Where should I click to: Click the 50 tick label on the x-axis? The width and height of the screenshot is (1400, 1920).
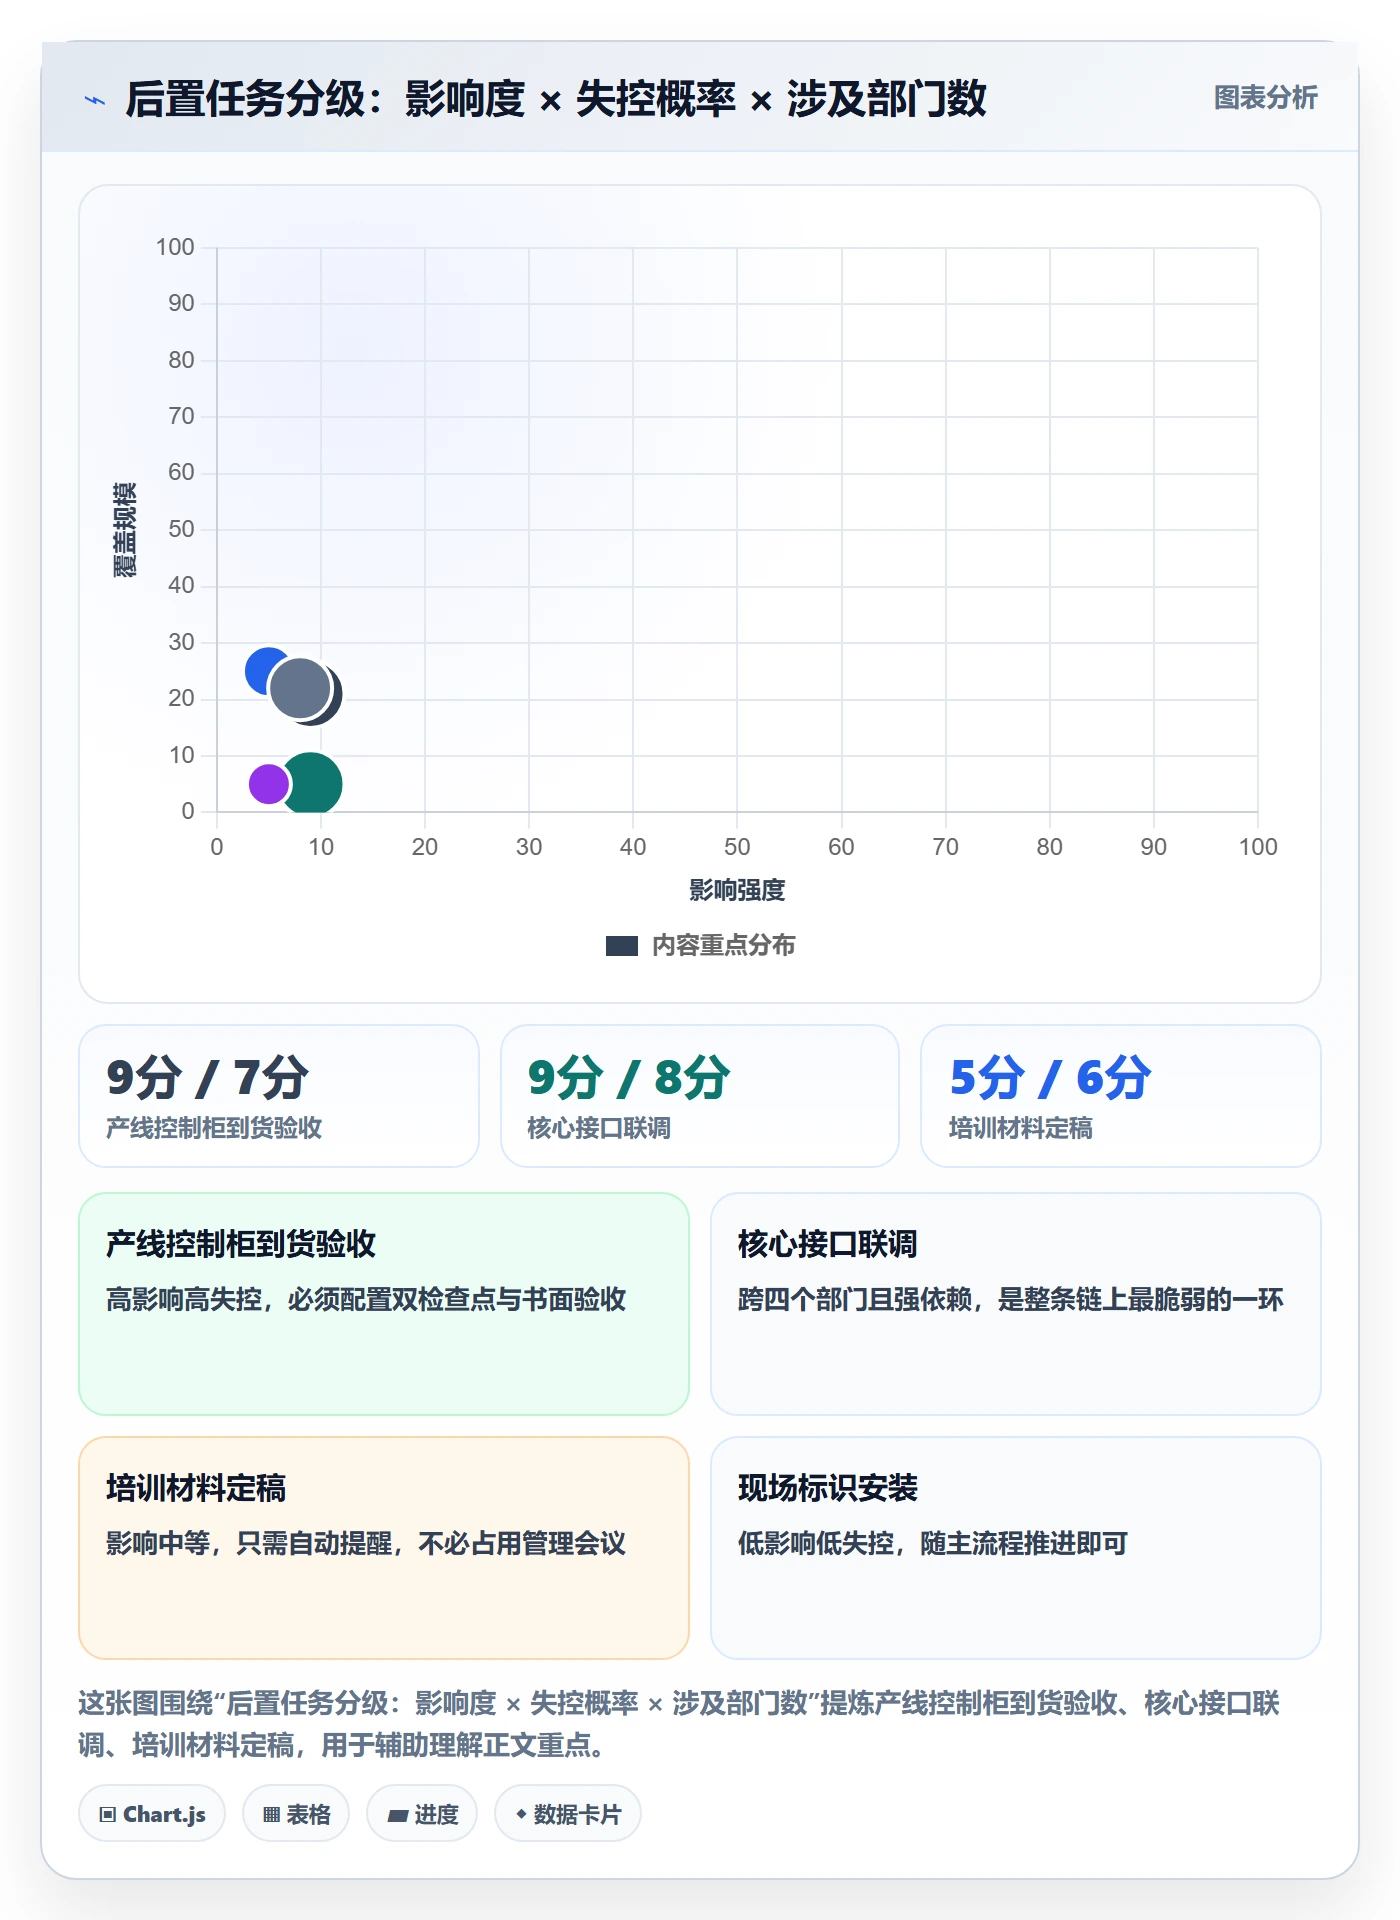737,847
